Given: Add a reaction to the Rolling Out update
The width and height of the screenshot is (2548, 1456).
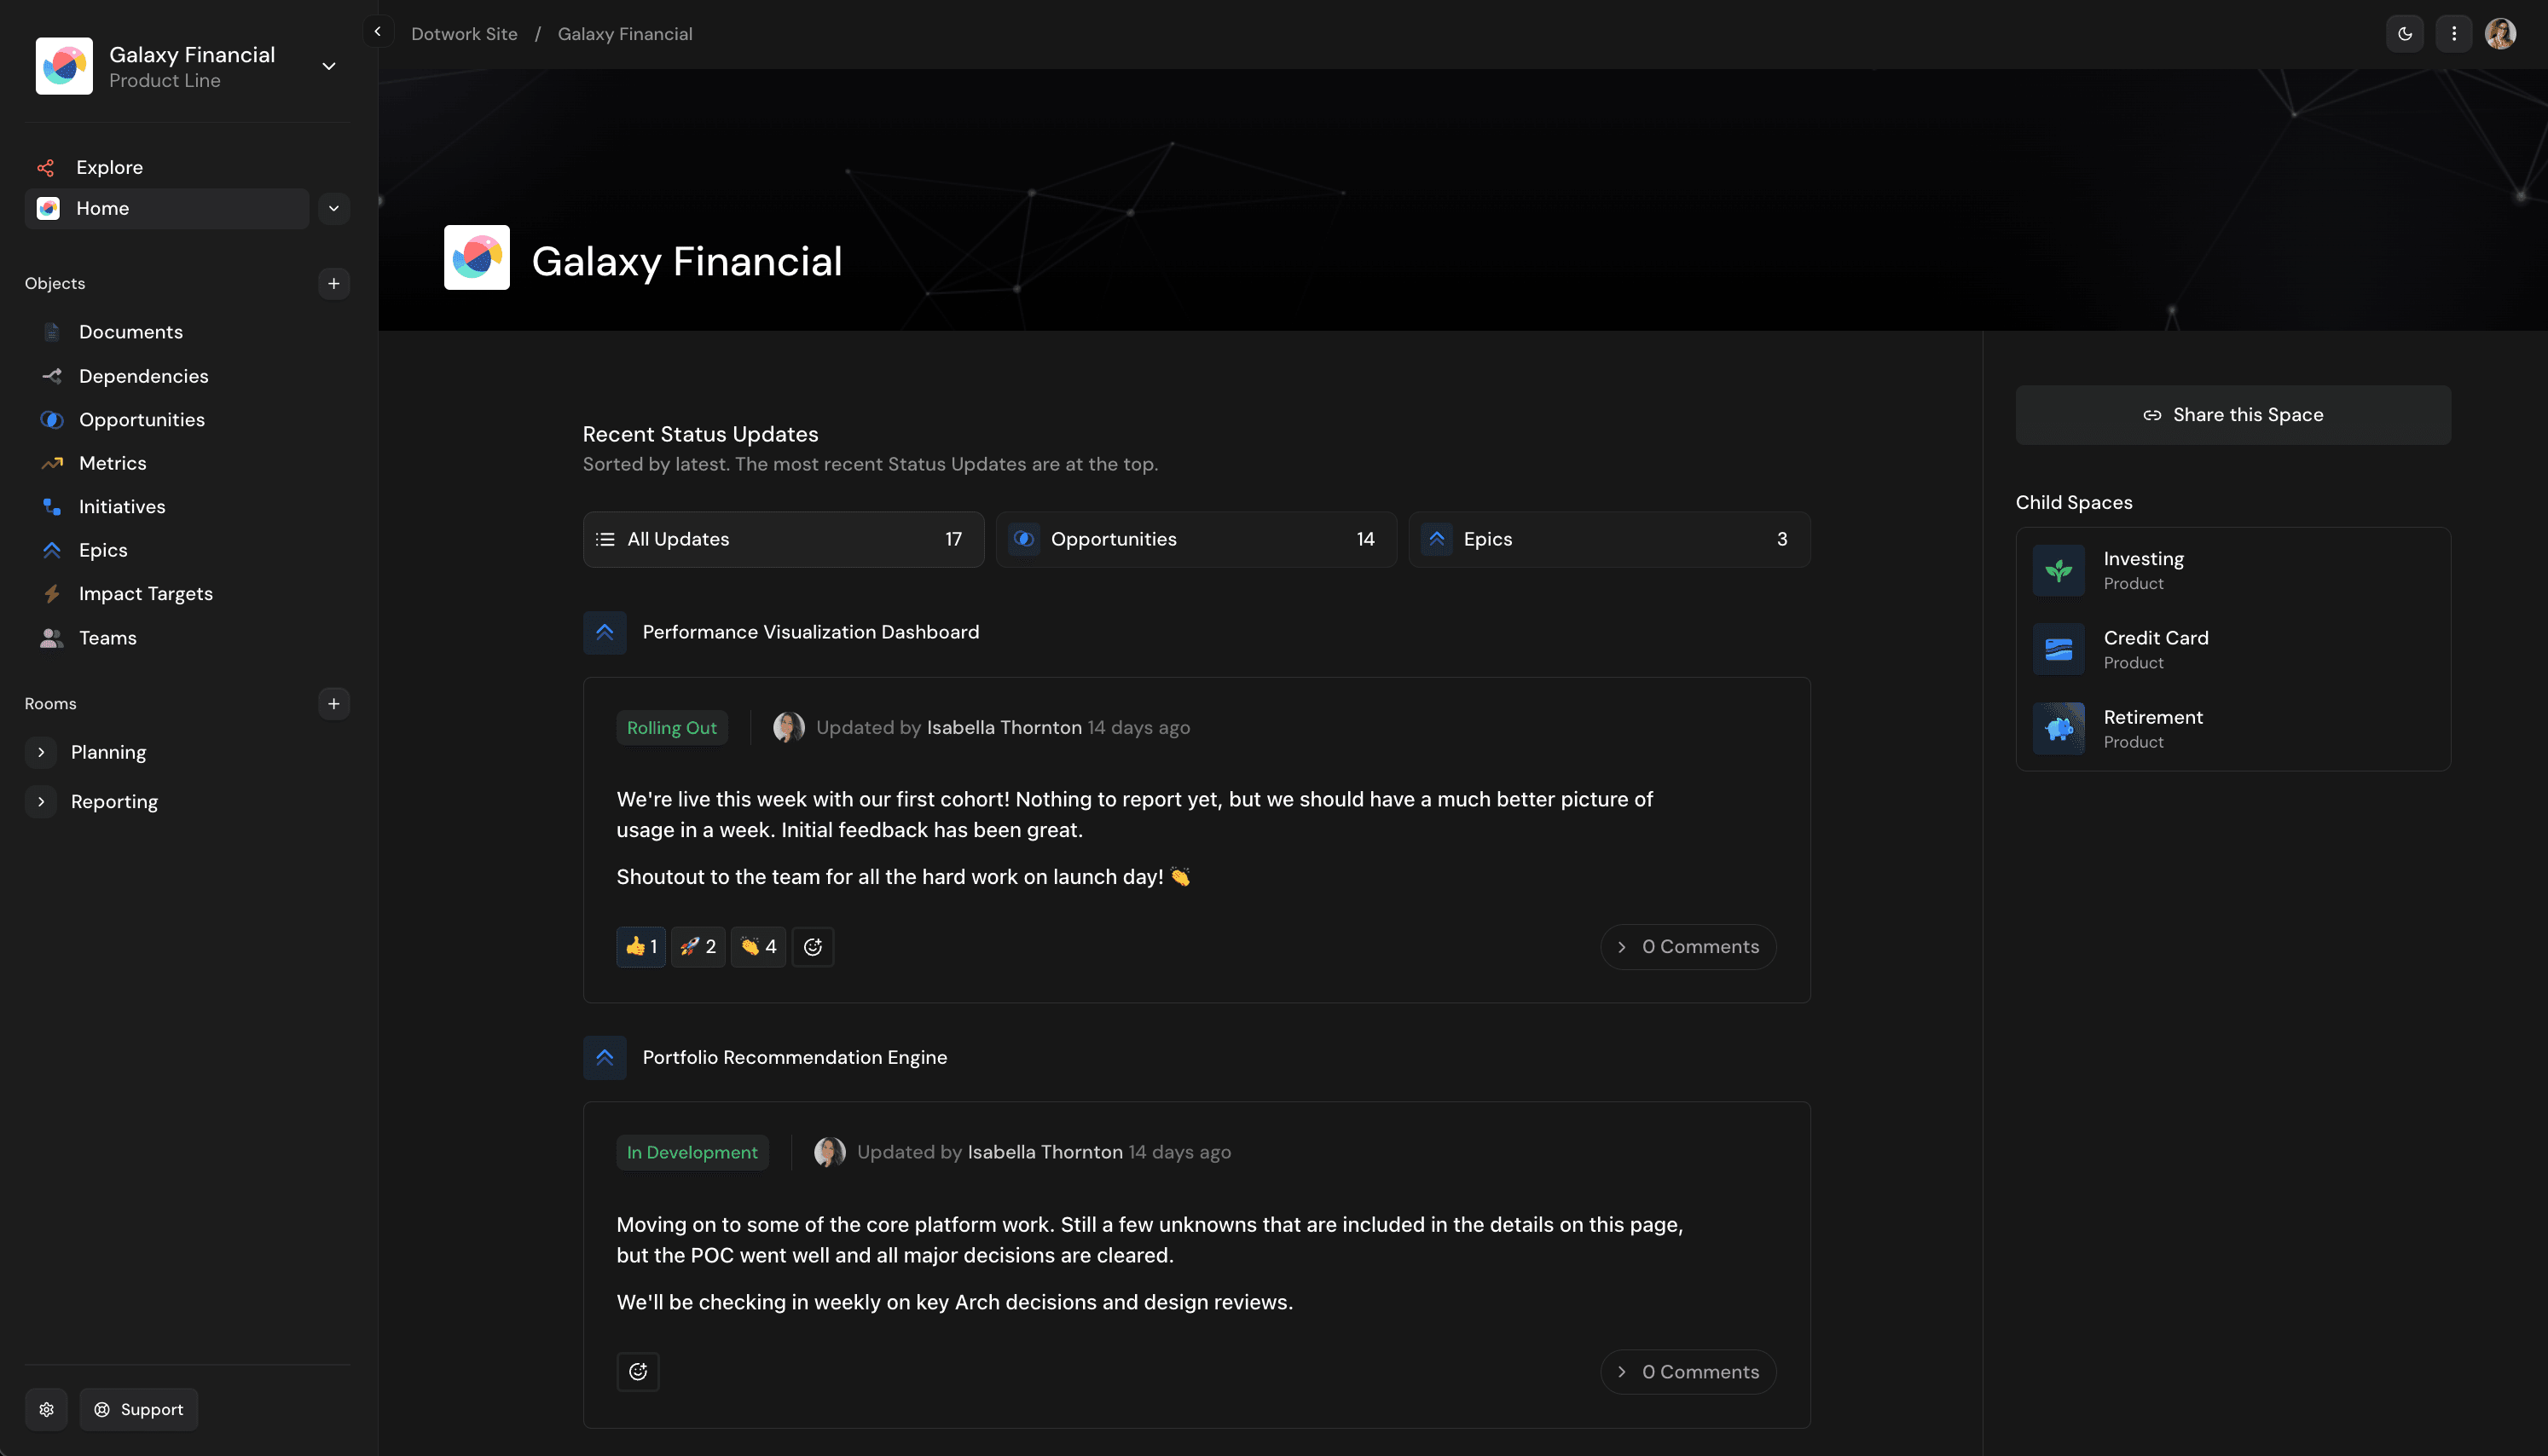Looking at the screenshot, I should click(813, 946).
